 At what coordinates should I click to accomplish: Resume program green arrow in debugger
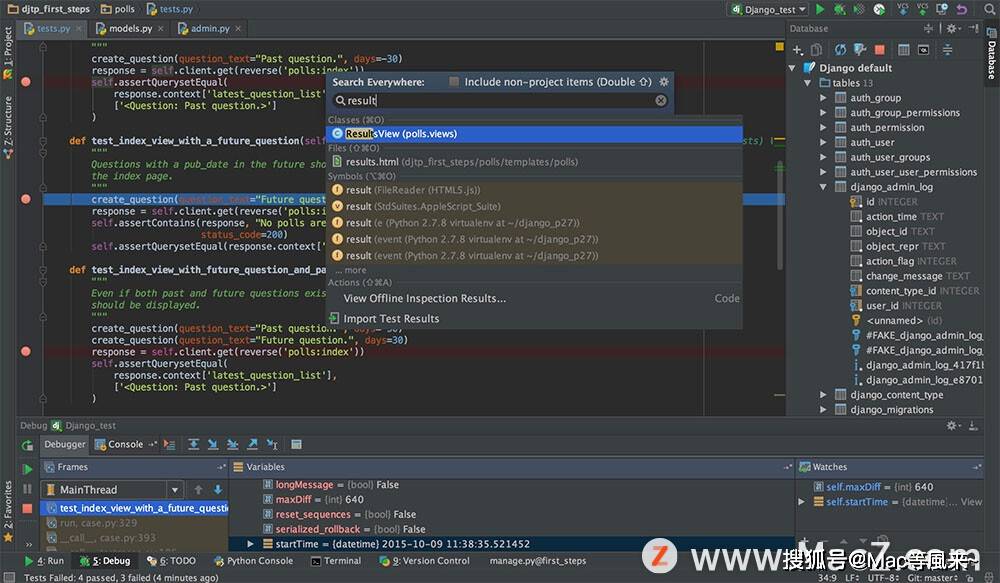click(x=27, y=469)
